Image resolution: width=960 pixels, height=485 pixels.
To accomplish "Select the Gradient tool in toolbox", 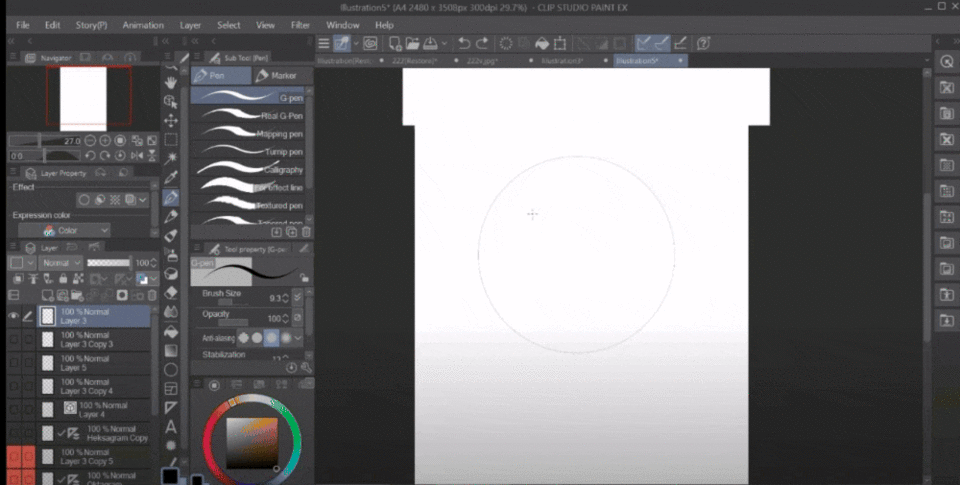I will pyautogui.click(x=171, y=350).
